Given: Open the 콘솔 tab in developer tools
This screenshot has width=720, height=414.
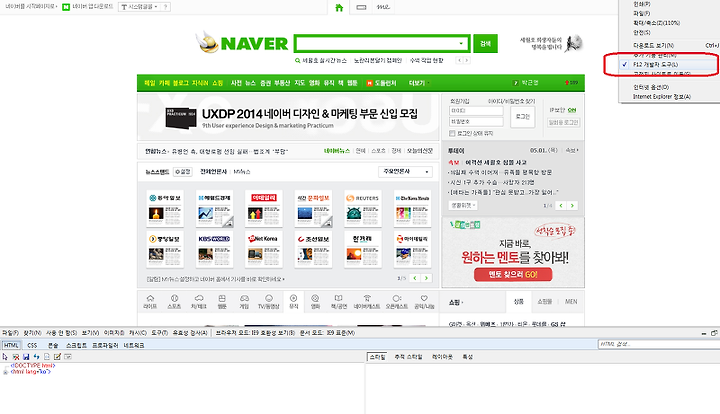Looking at the screenshot, I should [53, 345].
